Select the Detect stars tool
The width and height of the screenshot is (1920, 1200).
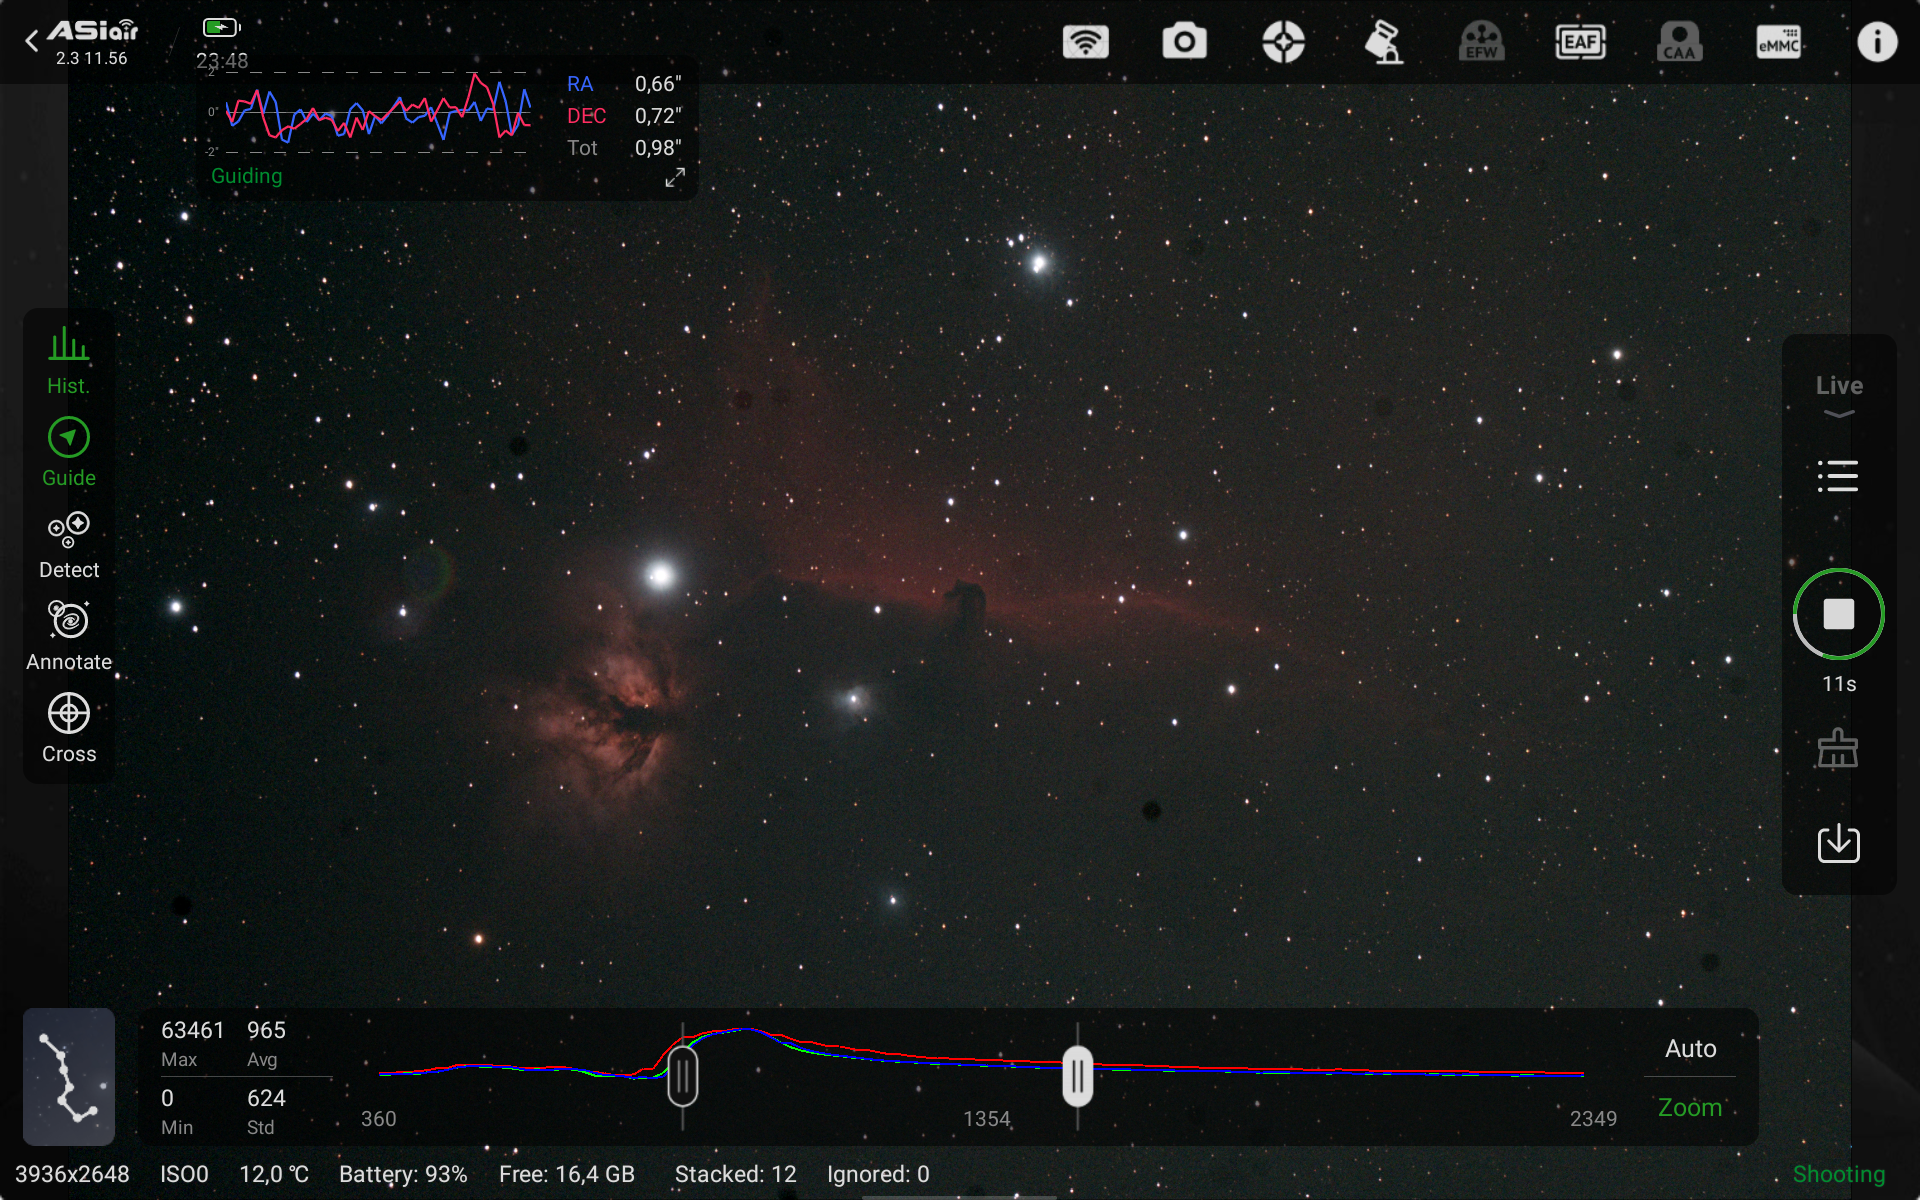(68, 544)
